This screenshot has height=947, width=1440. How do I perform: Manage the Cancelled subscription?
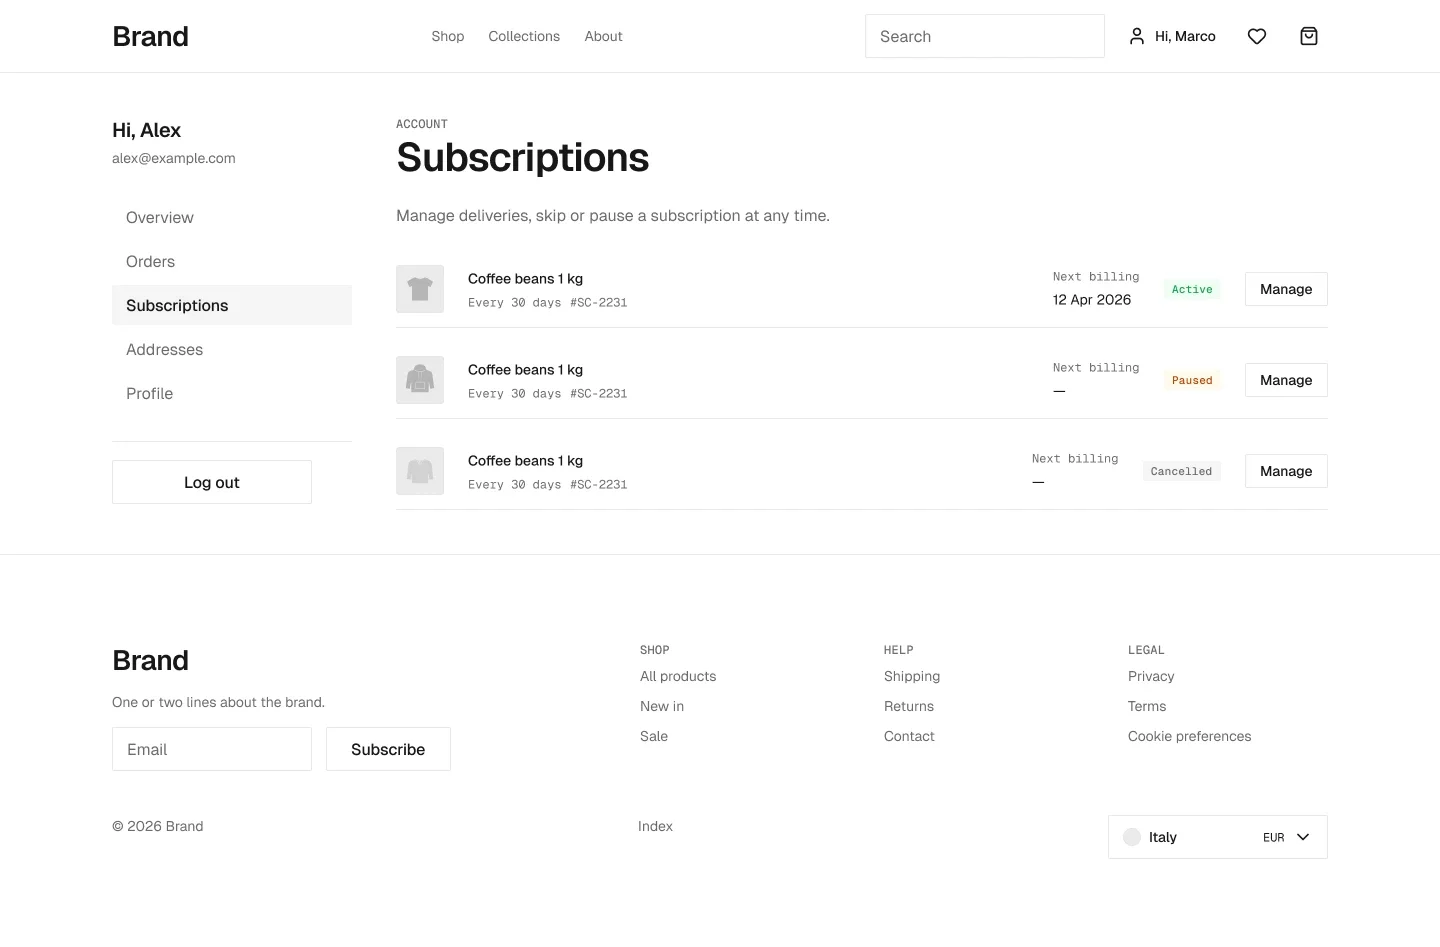pos(1286,471)
